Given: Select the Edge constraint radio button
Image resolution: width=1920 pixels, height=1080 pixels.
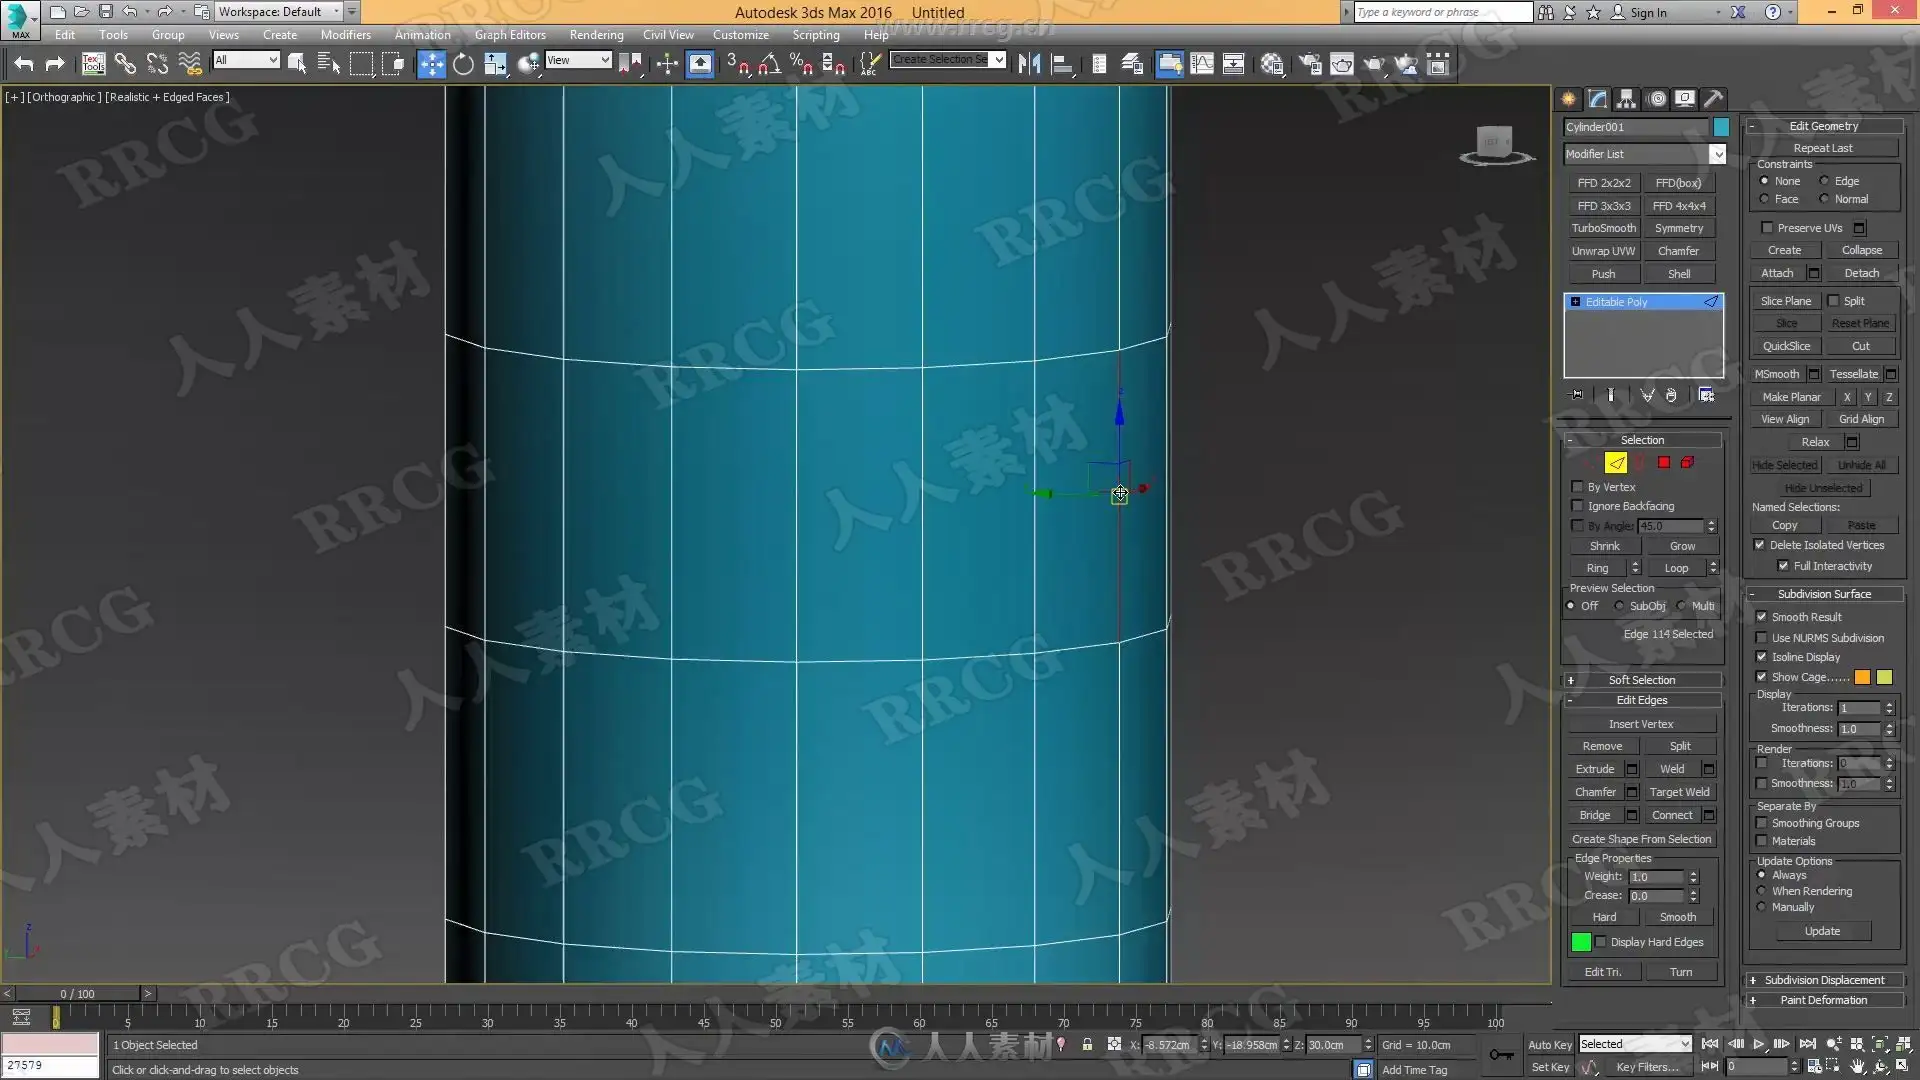Looking at the screenshot, I should point(1825,181).
